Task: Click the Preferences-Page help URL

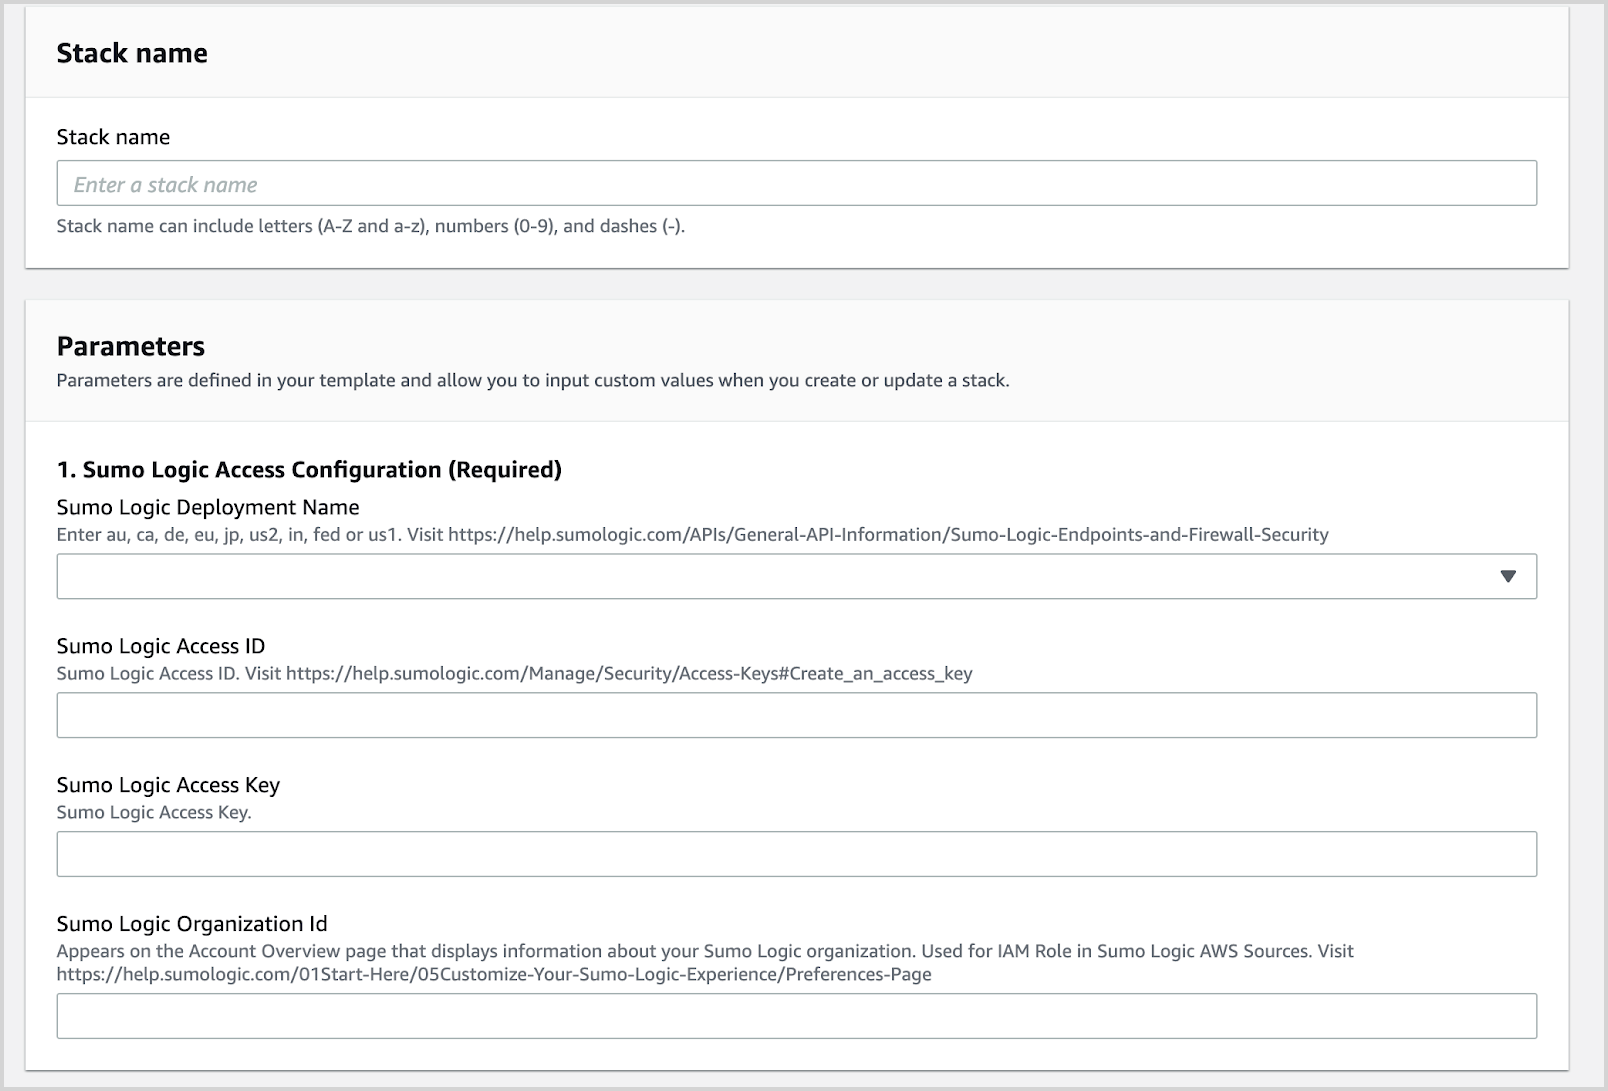Action: tap(494, 975)
